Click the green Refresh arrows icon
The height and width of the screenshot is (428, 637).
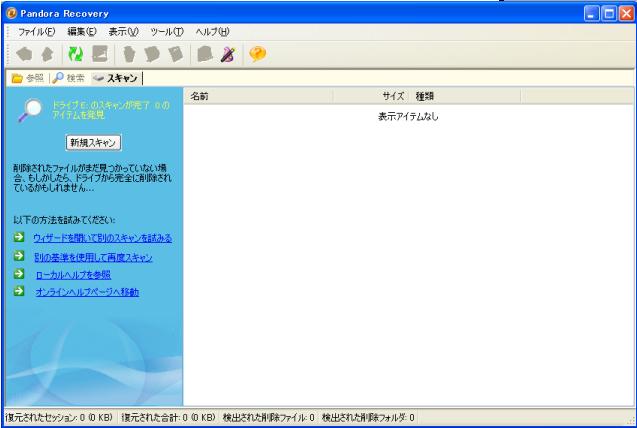[x=76, y=54]
